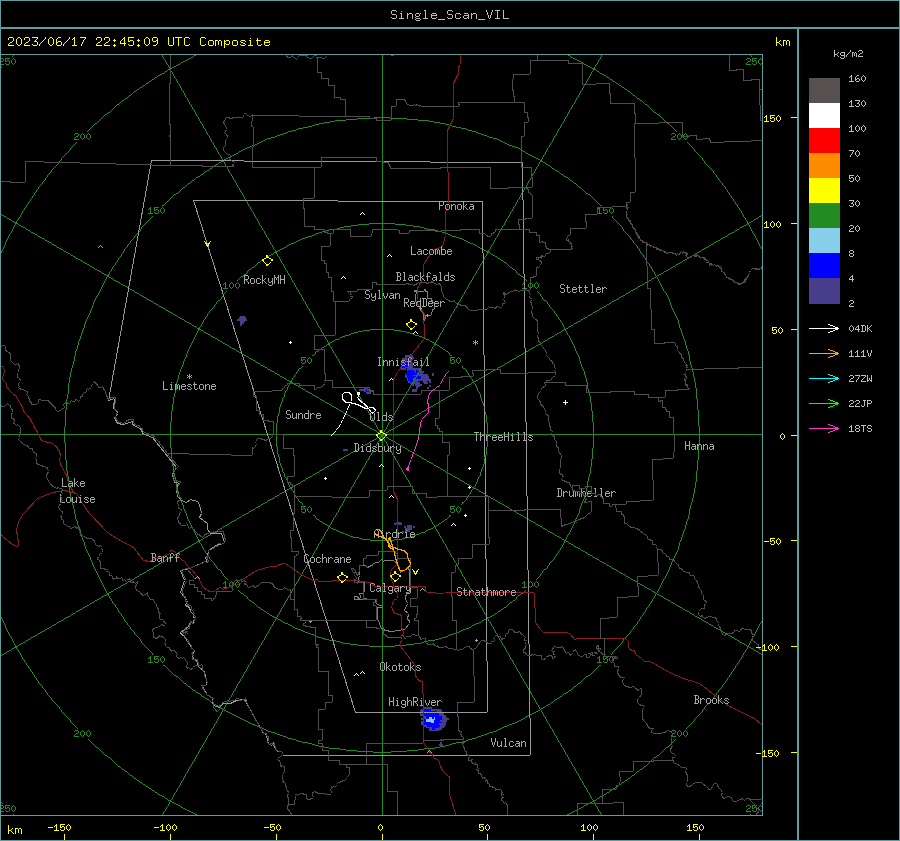Click the yellow diamond marker near RockyMH
The image size is (900, 841).
267,261
